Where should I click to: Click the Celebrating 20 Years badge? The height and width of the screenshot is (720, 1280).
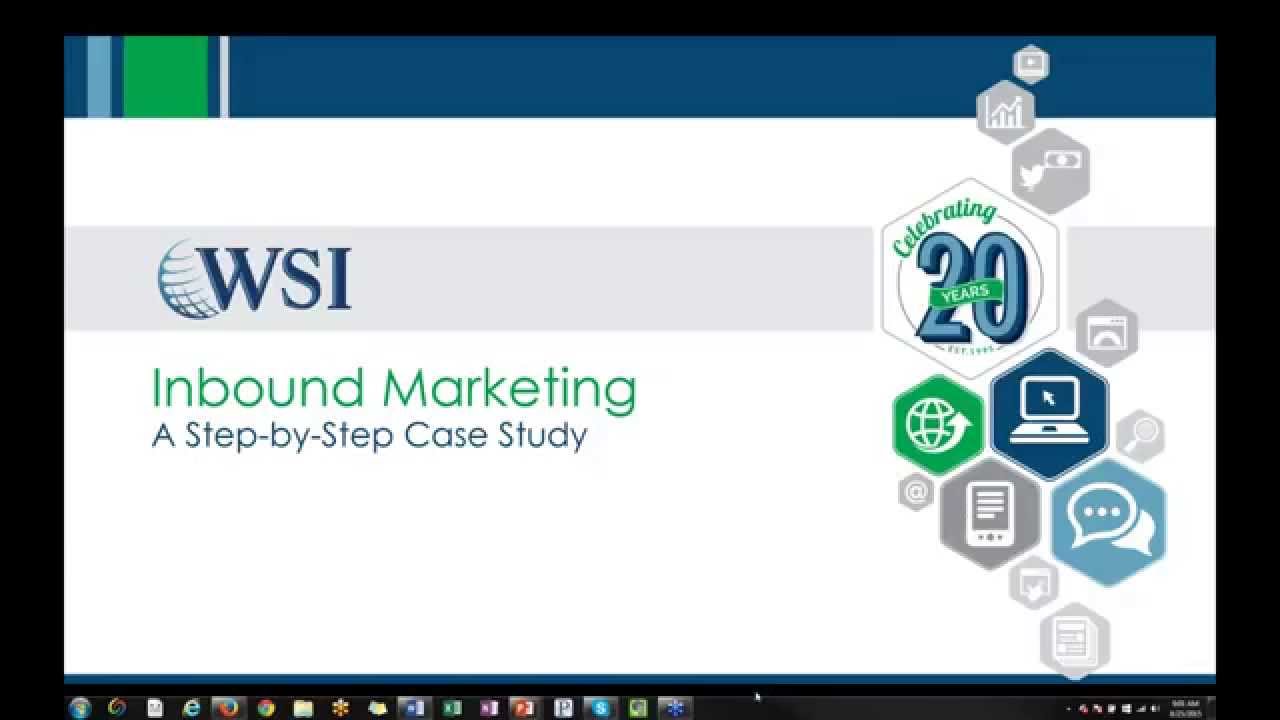tap(968, 280)
